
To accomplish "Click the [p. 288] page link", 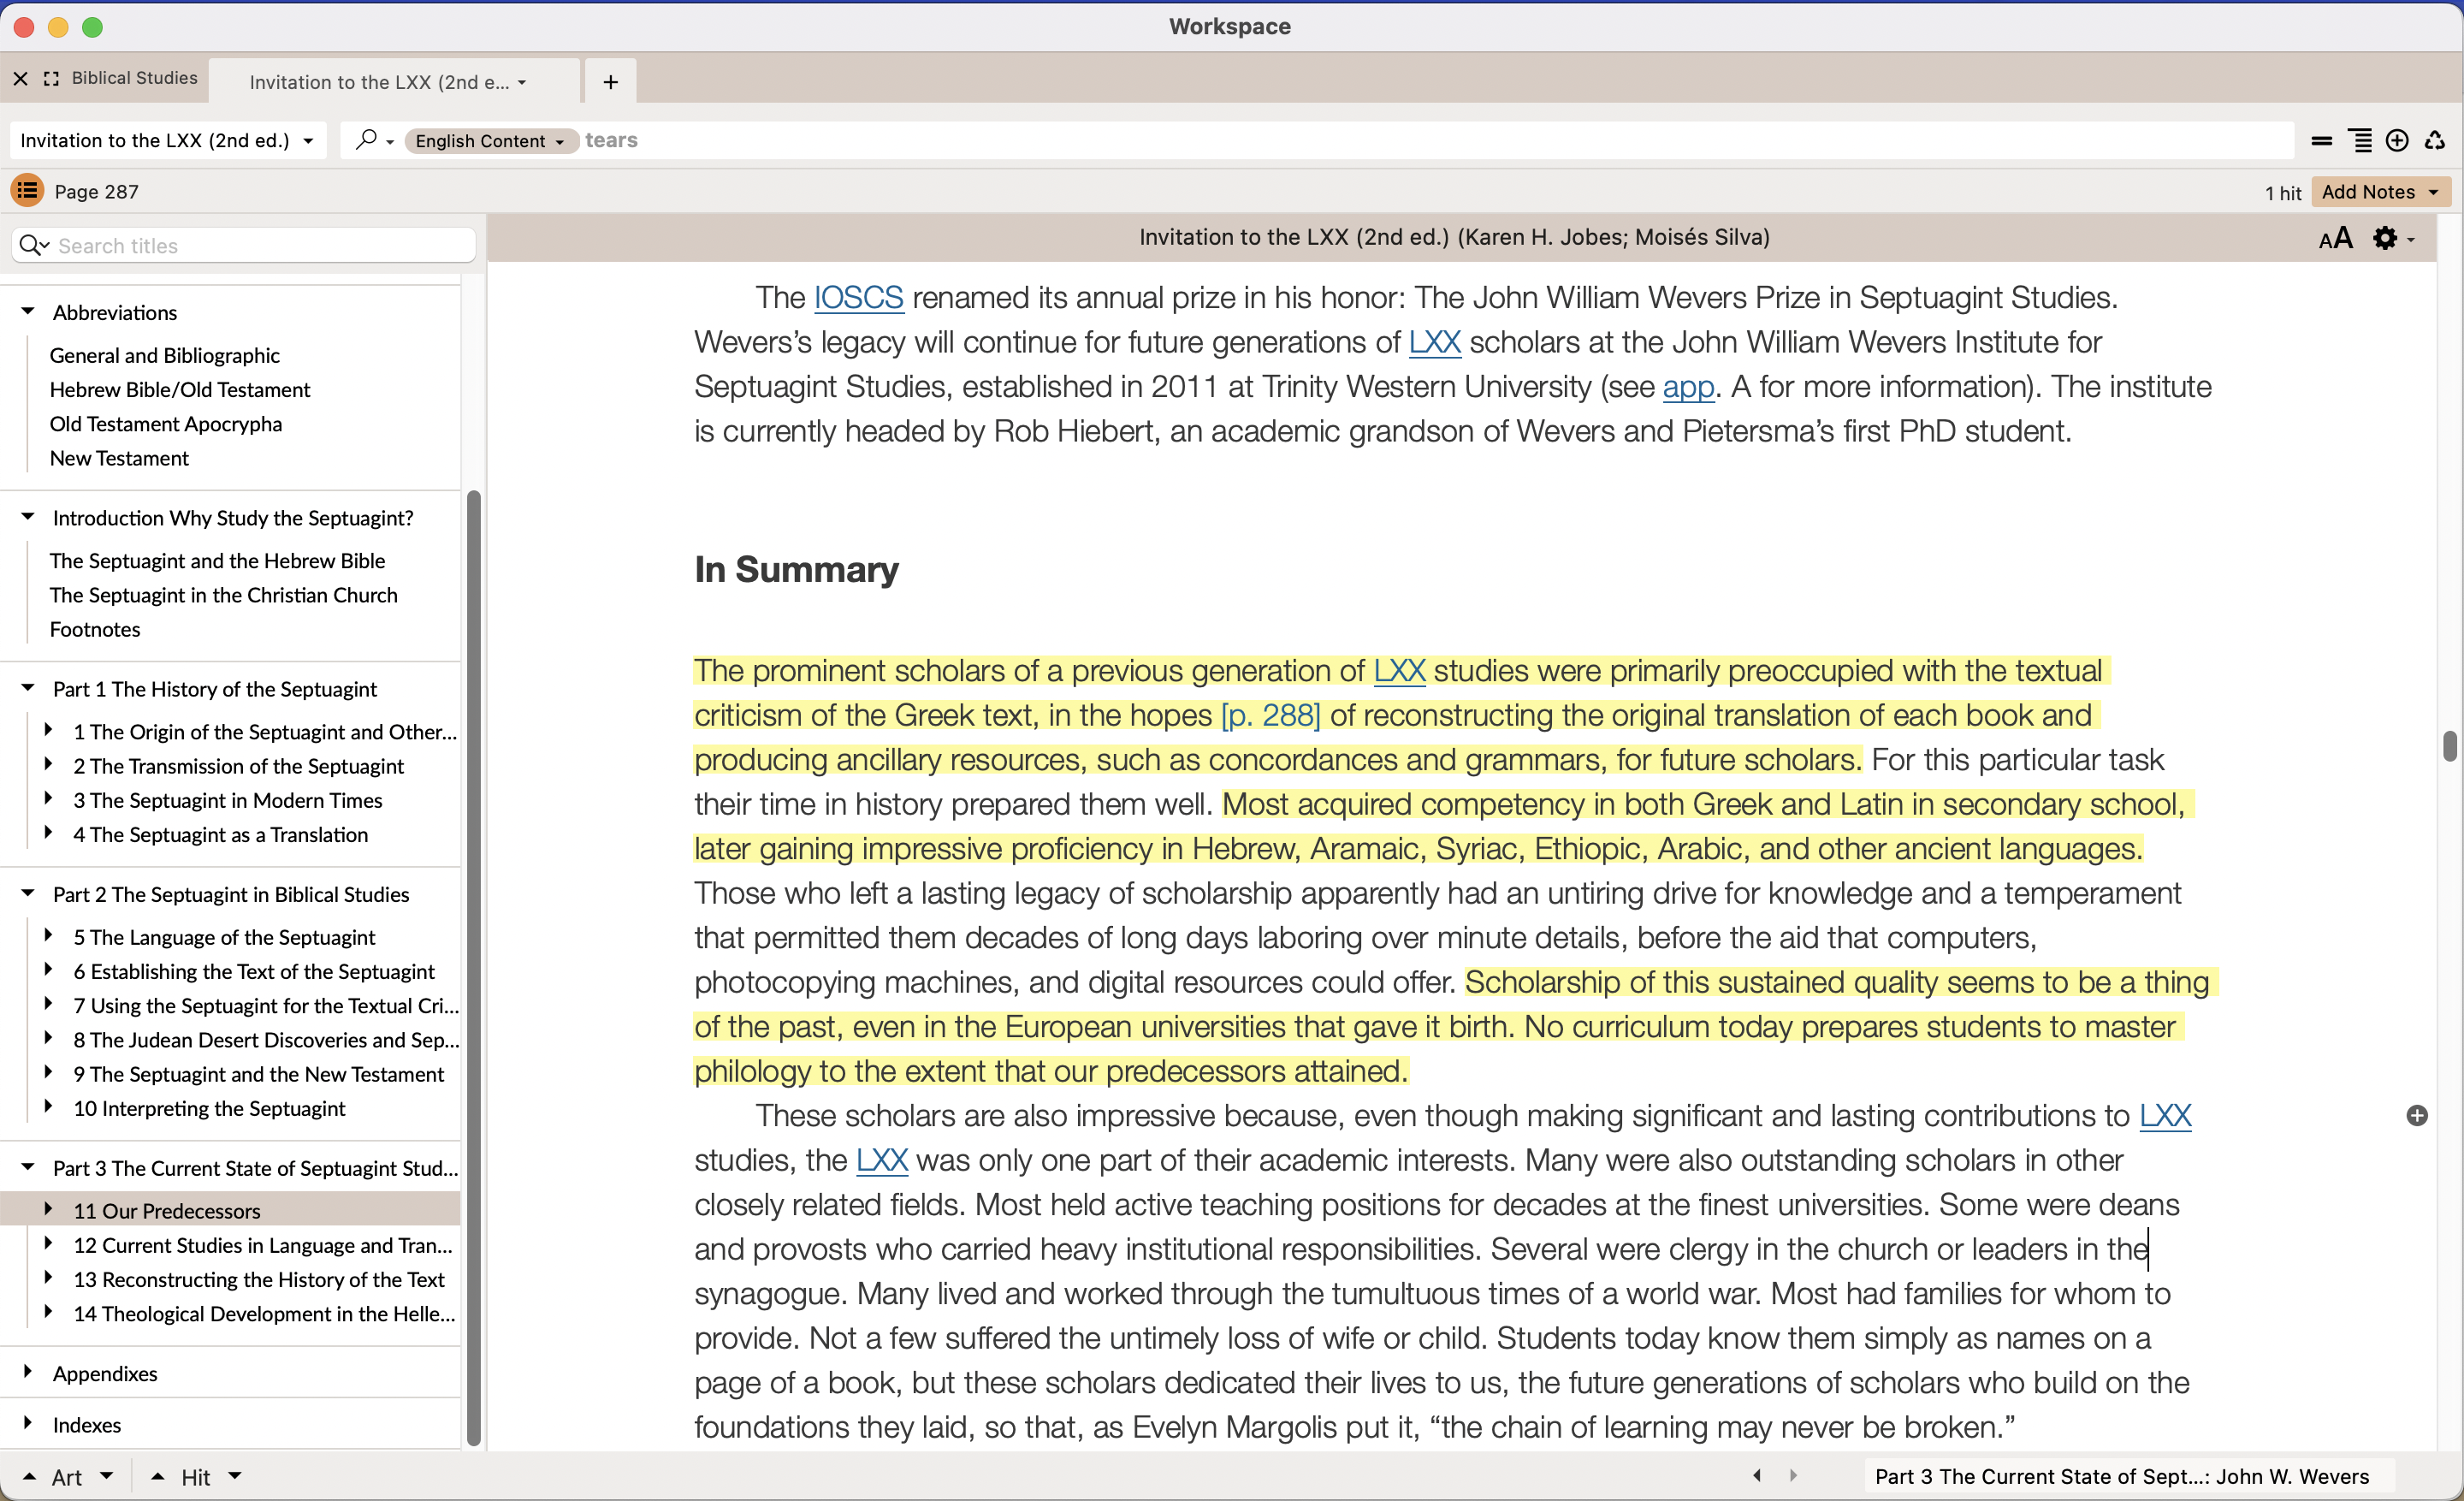I will [1270, 716].
